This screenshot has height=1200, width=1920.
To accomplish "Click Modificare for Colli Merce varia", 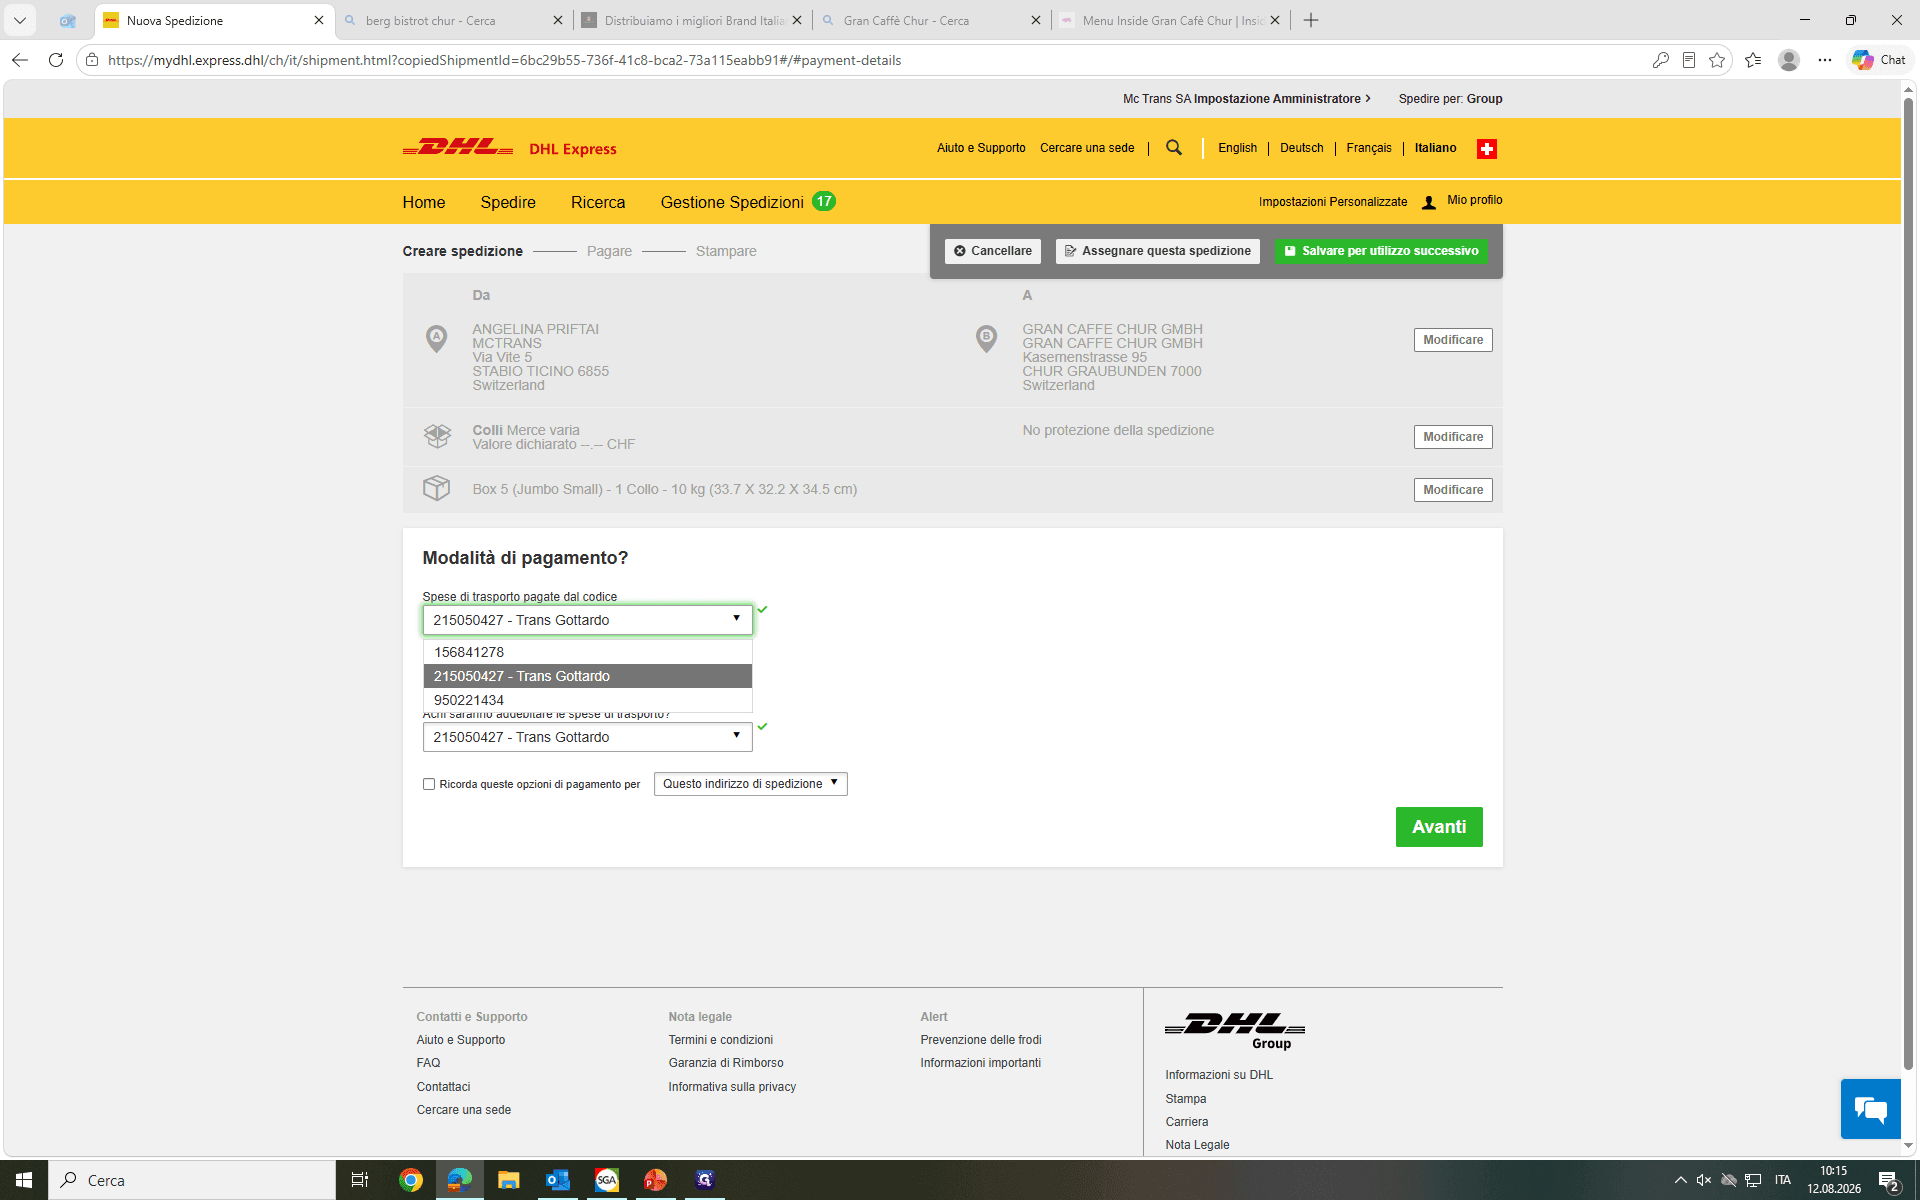I will (x=1453, y=437).
